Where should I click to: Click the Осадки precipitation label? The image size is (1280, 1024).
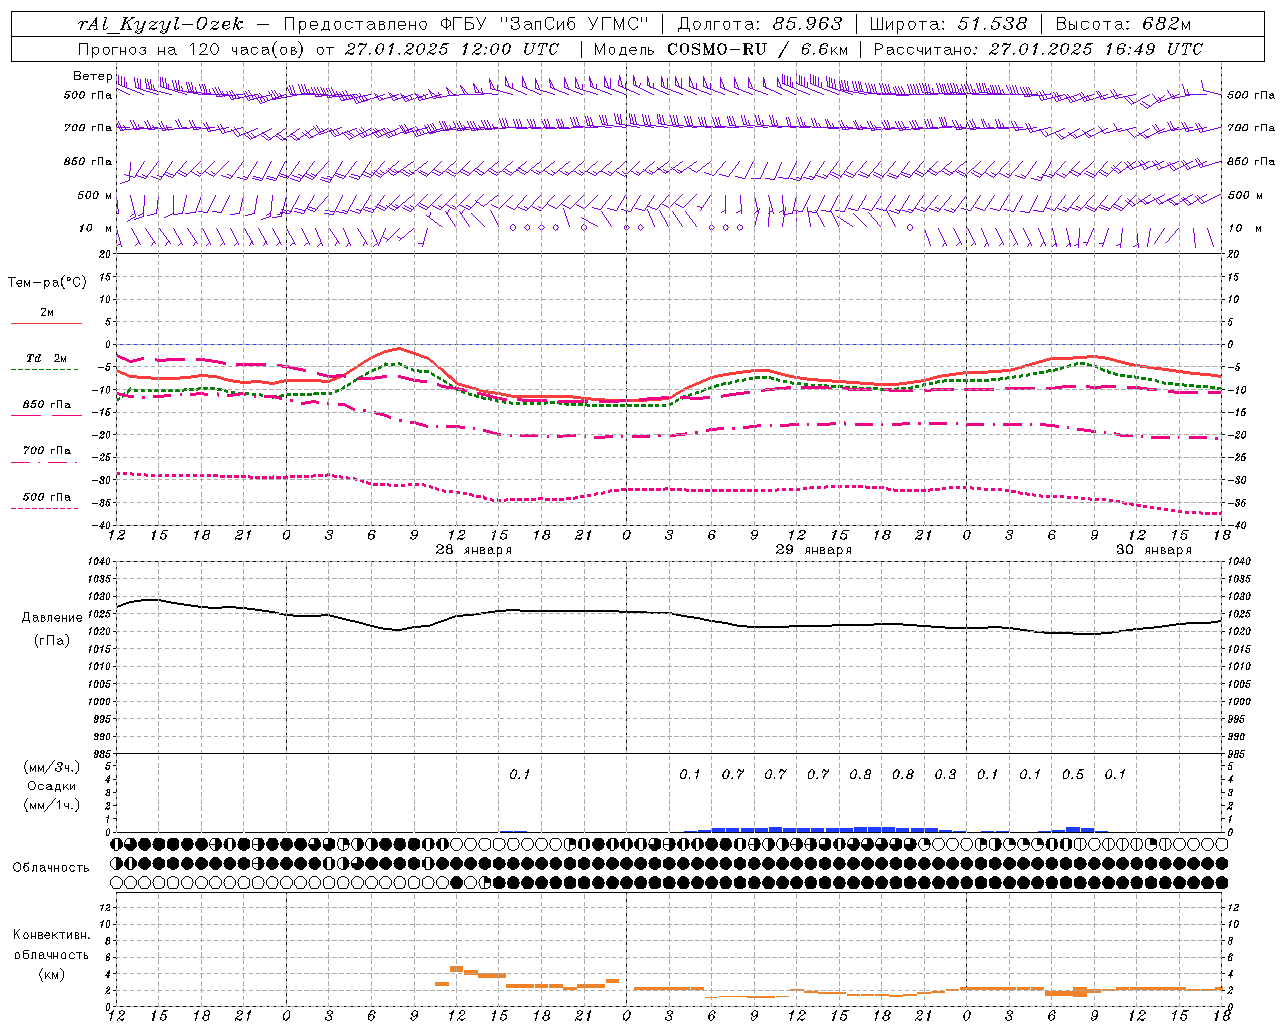(51, 786)
